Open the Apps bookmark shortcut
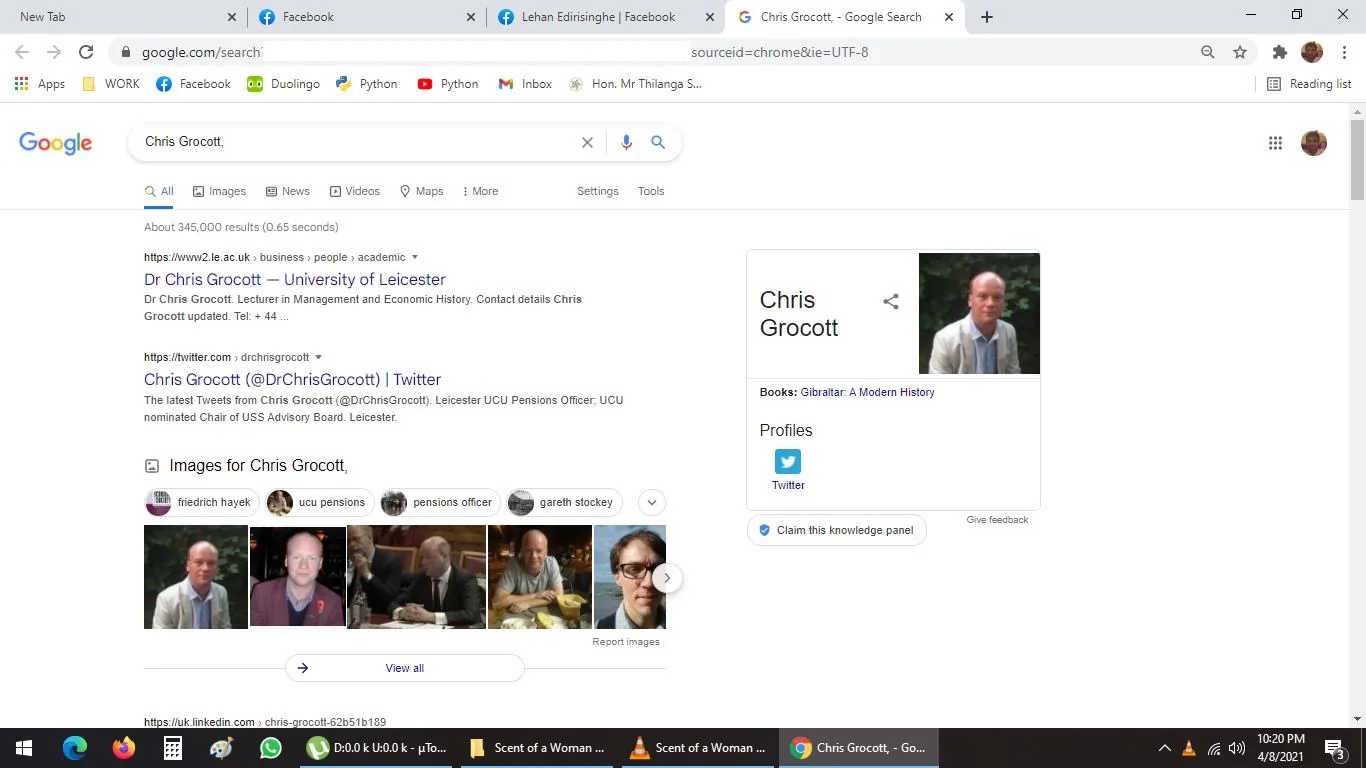Screen dimensions: 1366x768 tap(40, 84)
